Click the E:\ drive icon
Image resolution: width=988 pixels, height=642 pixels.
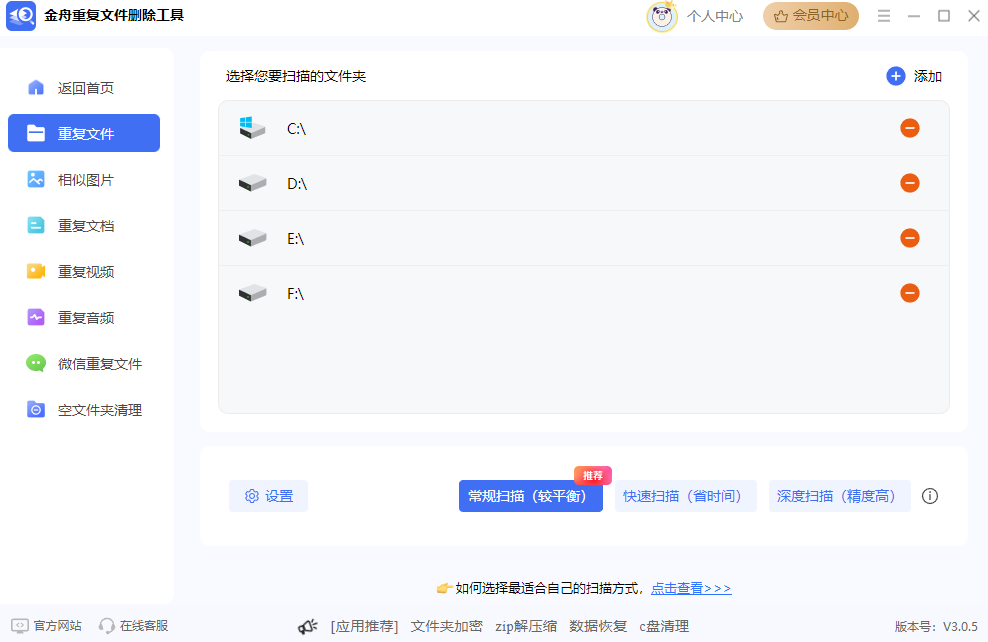click(x=253, y=238)
